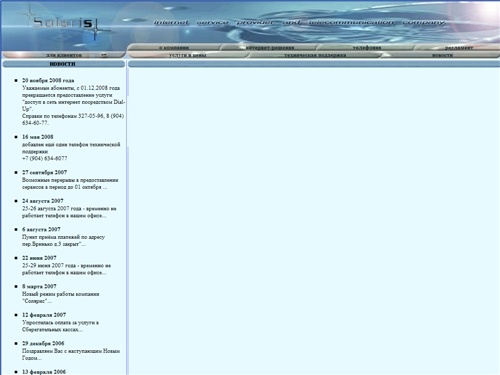Click the news date "13 февраля 2006"
This screenshot has width=500, height=375.
(x=44, y=372)
